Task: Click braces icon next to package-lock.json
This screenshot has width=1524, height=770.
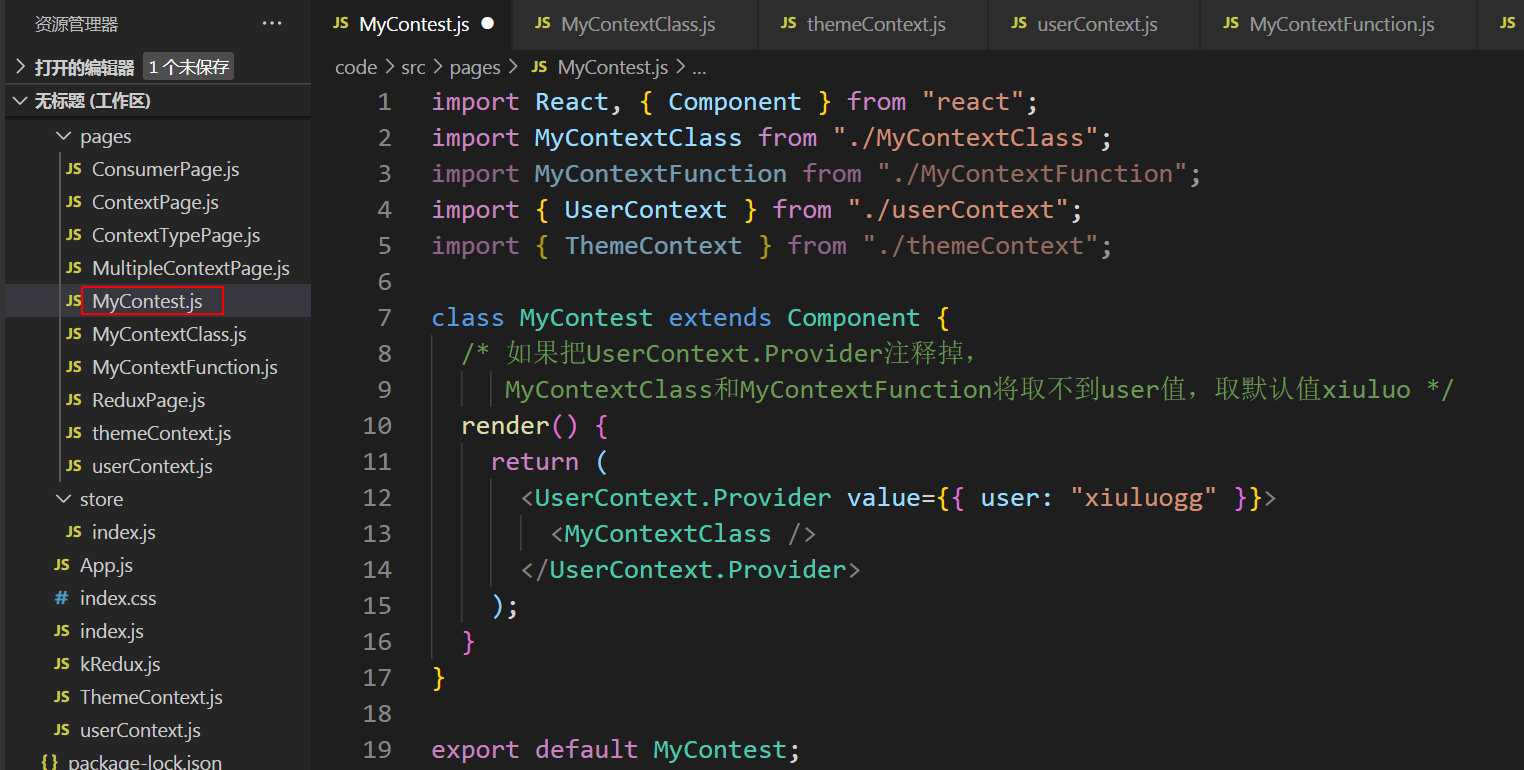Action: pyautogui.click(x=50, y=762)
